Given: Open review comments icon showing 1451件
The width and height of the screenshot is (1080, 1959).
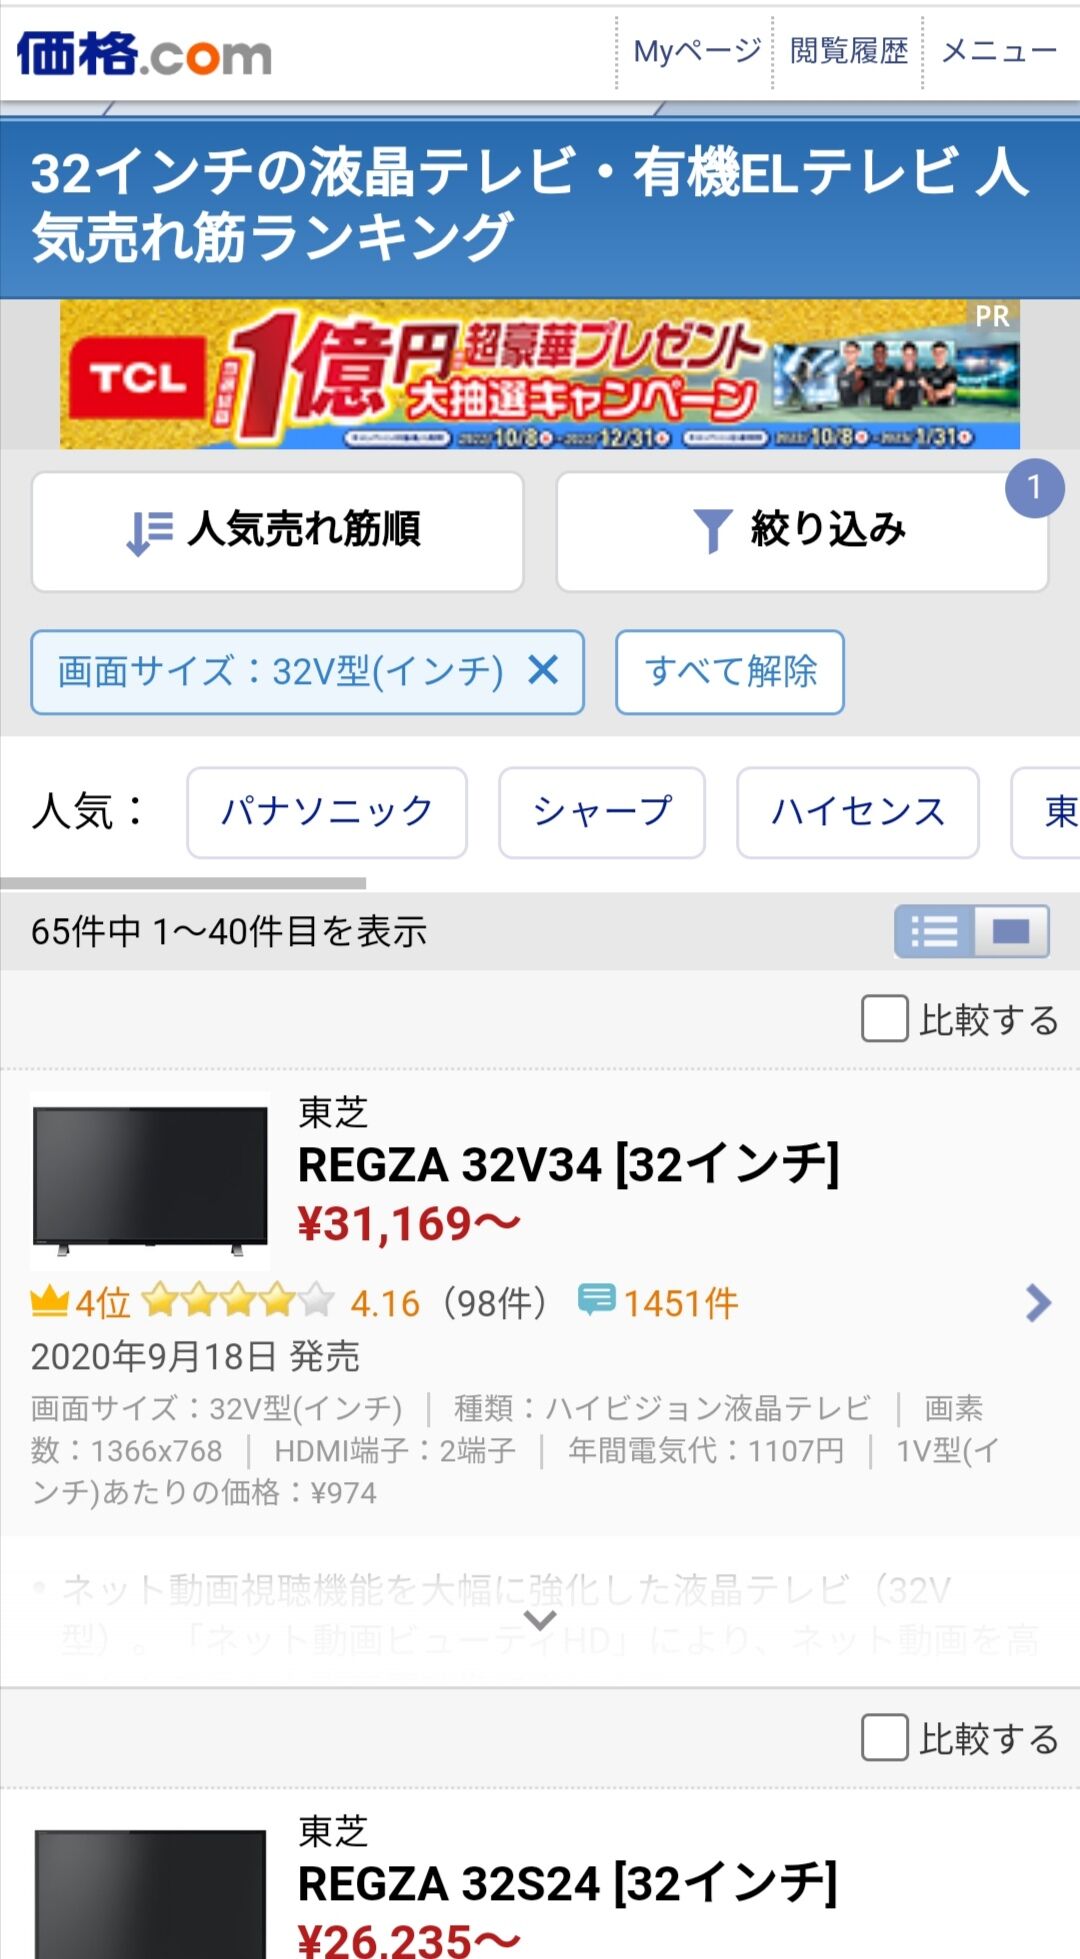Looking at the screenshot, I should pos(596,1300).
